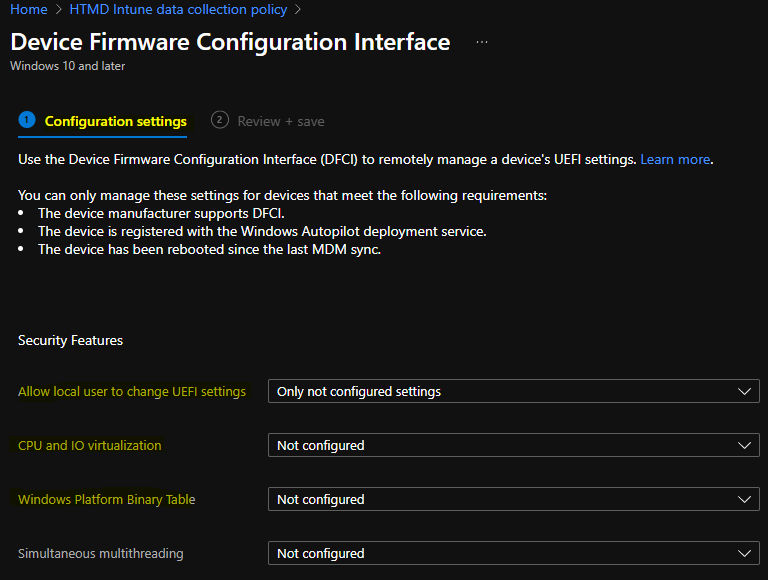This screenshot has height=580, width=768.
Task: Open Windows Platform Binary Table dropdown
Action: pyautogui.click(x=514, y=499)
